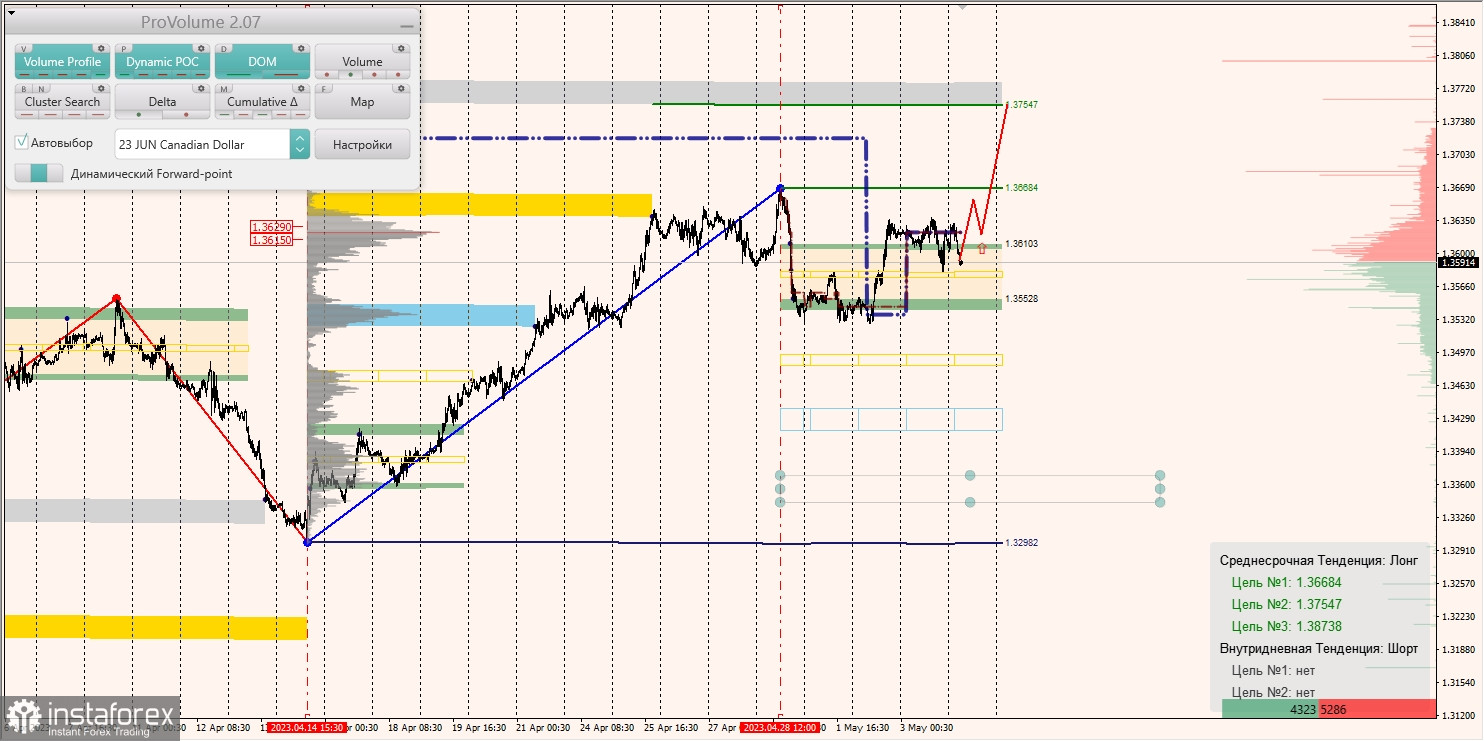Click gray chart shift triangle at top
Screen dimensions: 1484x741
tap(962, 5)
